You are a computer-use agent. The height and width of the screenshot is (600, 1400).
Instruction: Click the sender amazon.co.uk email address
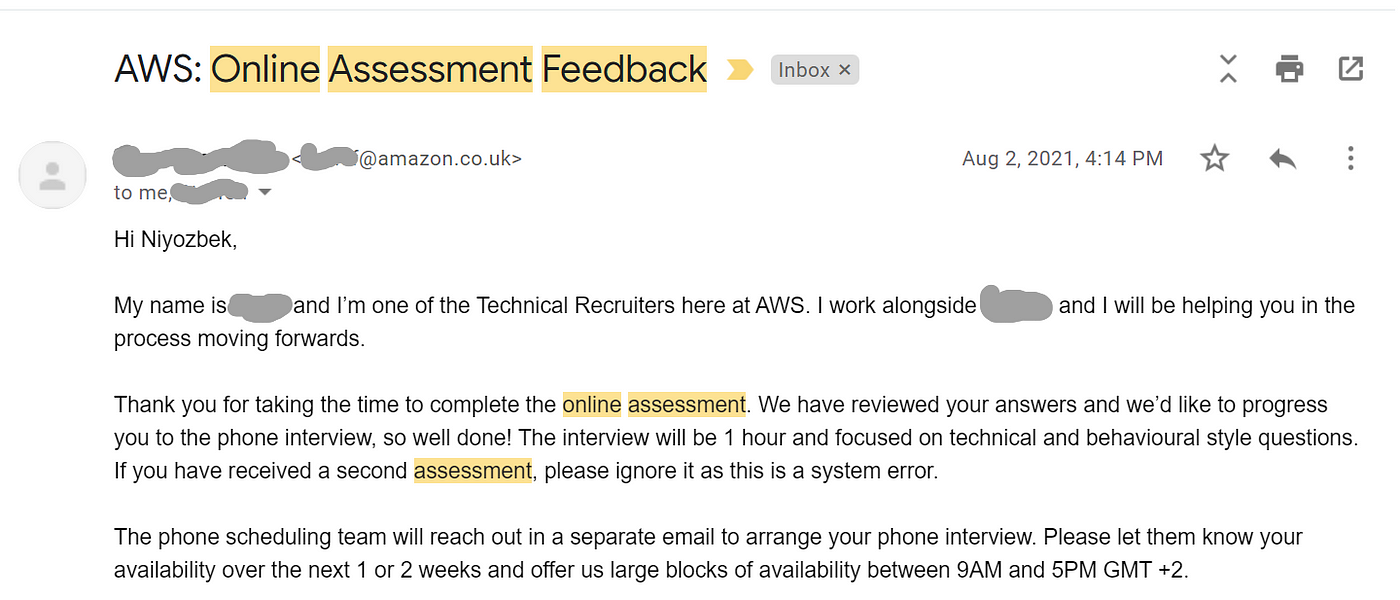tap(407, 158)
